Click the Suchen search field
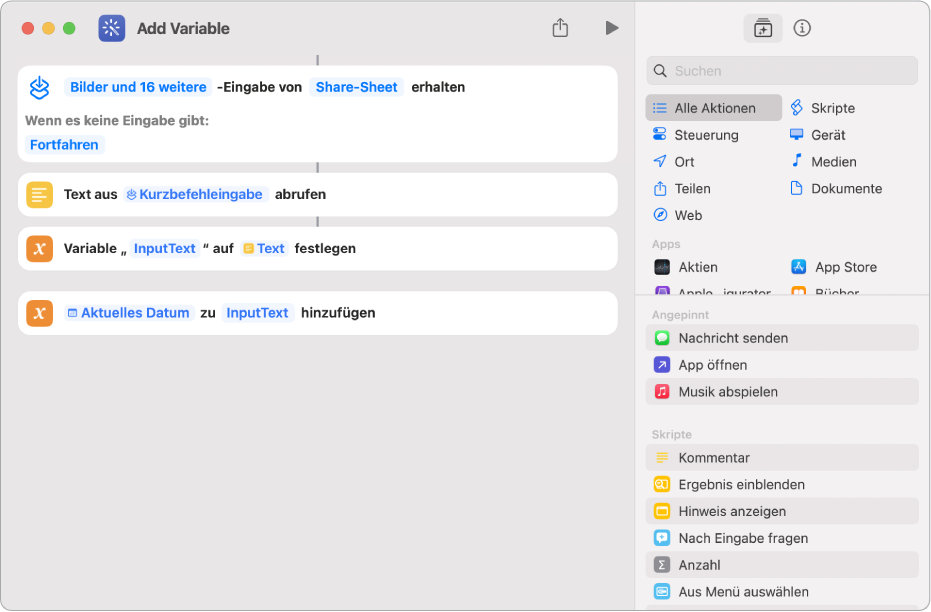 pyautogui.click(x=781, y=71)
